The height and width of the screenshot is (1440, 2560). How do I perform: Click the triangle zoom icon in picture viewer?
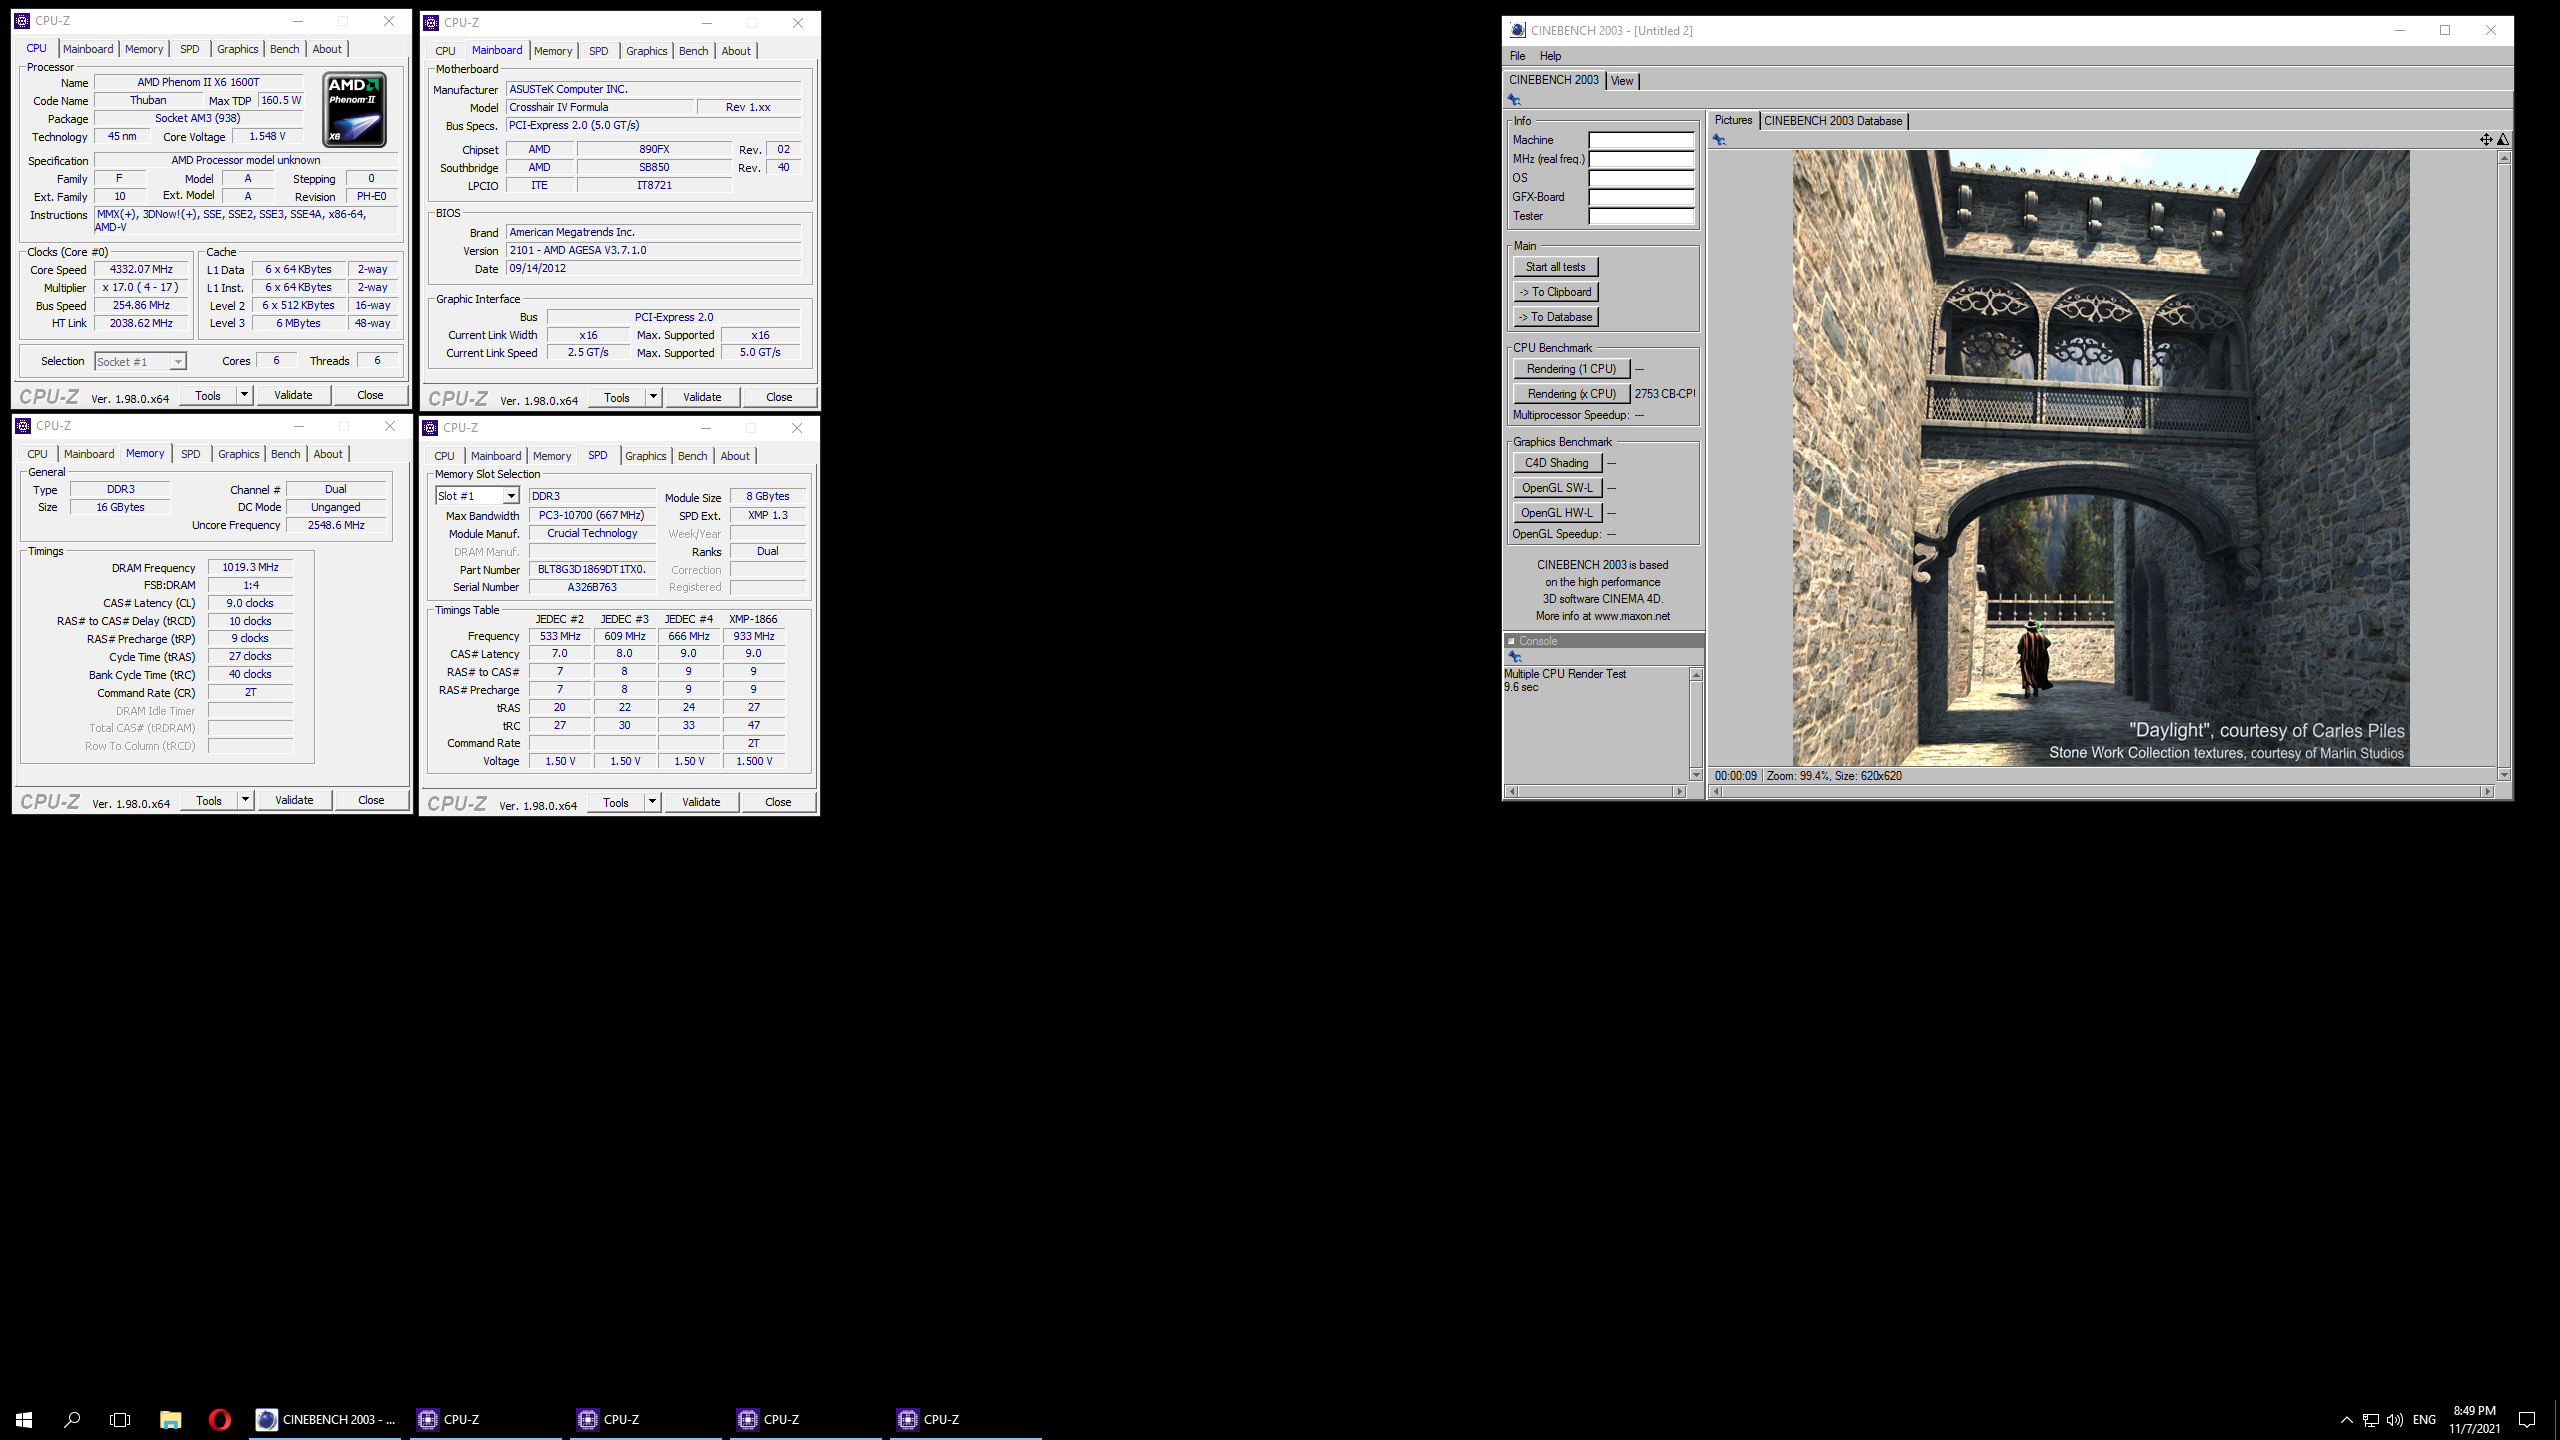click(x=2503, y=140)
